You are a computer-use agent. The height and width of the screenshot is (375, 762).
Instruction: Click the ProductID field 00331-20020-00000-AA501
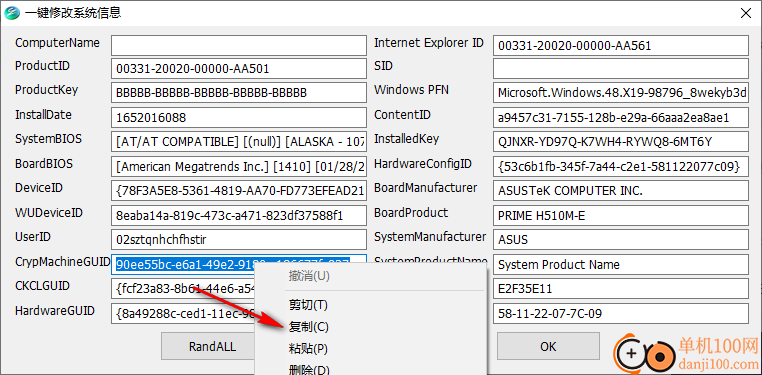click(x=239, y=69)
